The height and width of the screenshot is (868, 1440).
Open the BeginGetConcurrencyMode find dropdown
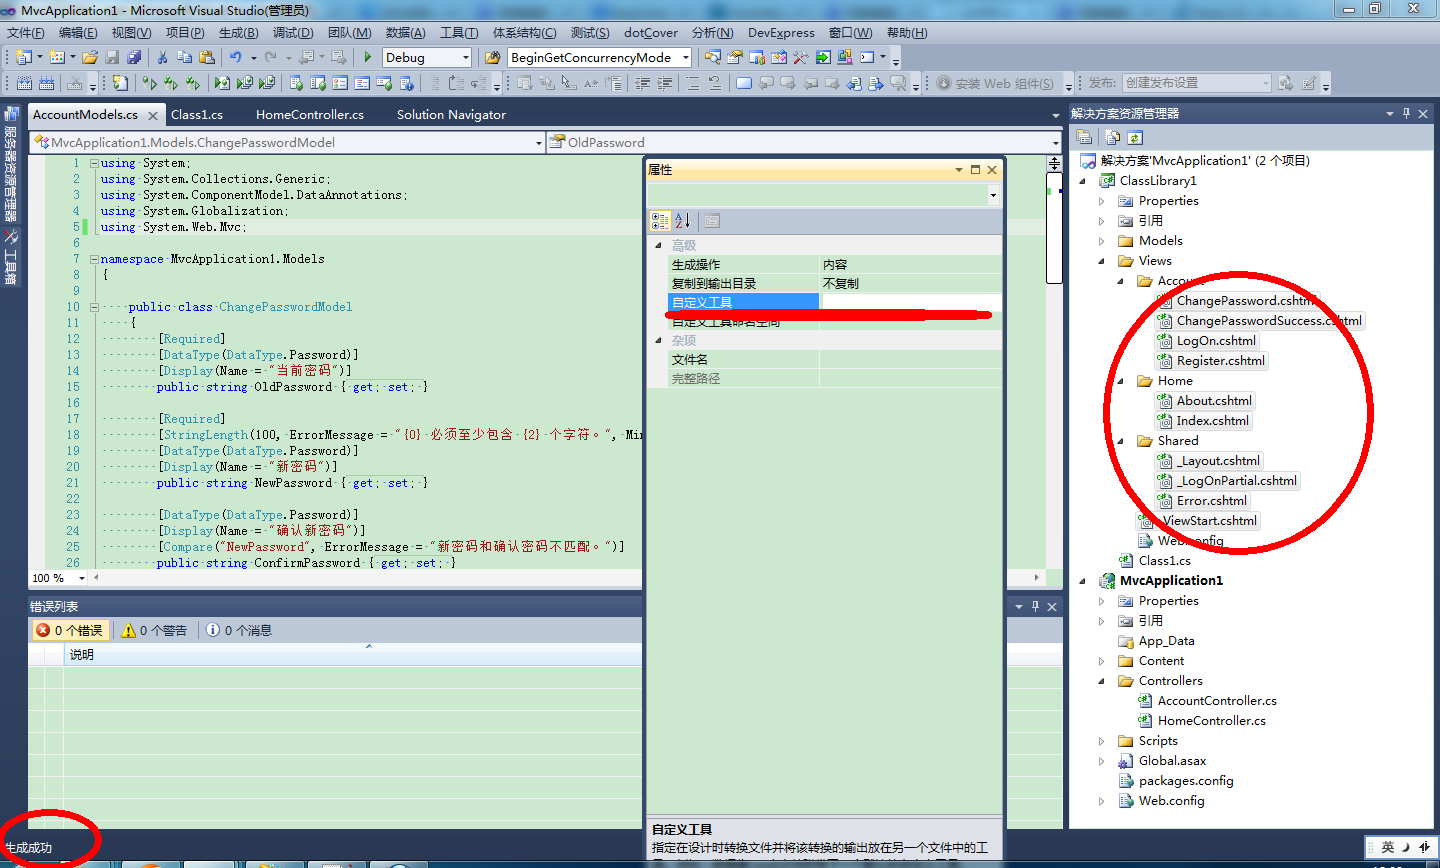click(685, 58)
